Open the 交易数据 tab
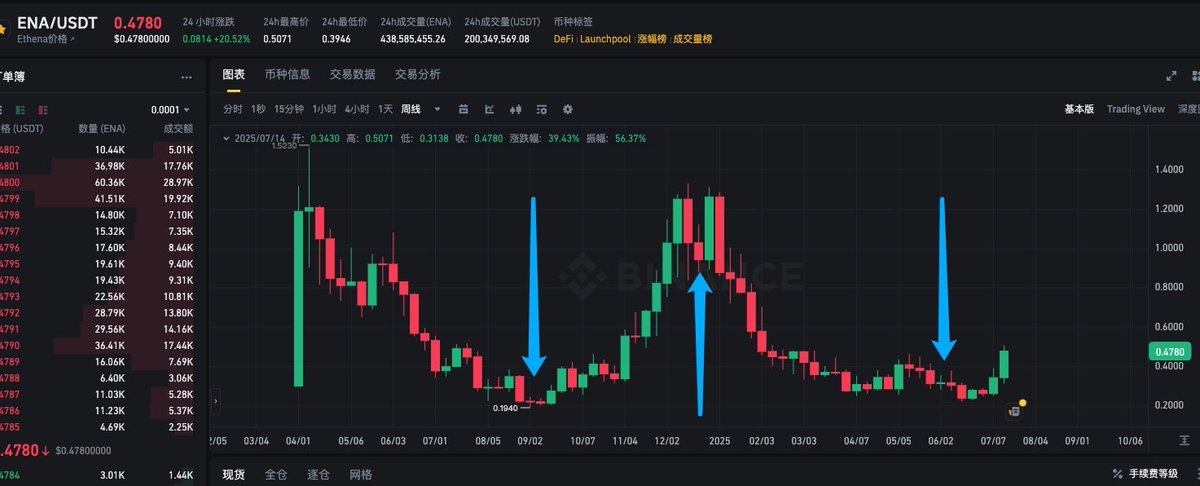Viewport: 1200px width, 486px height. (352, 75)
